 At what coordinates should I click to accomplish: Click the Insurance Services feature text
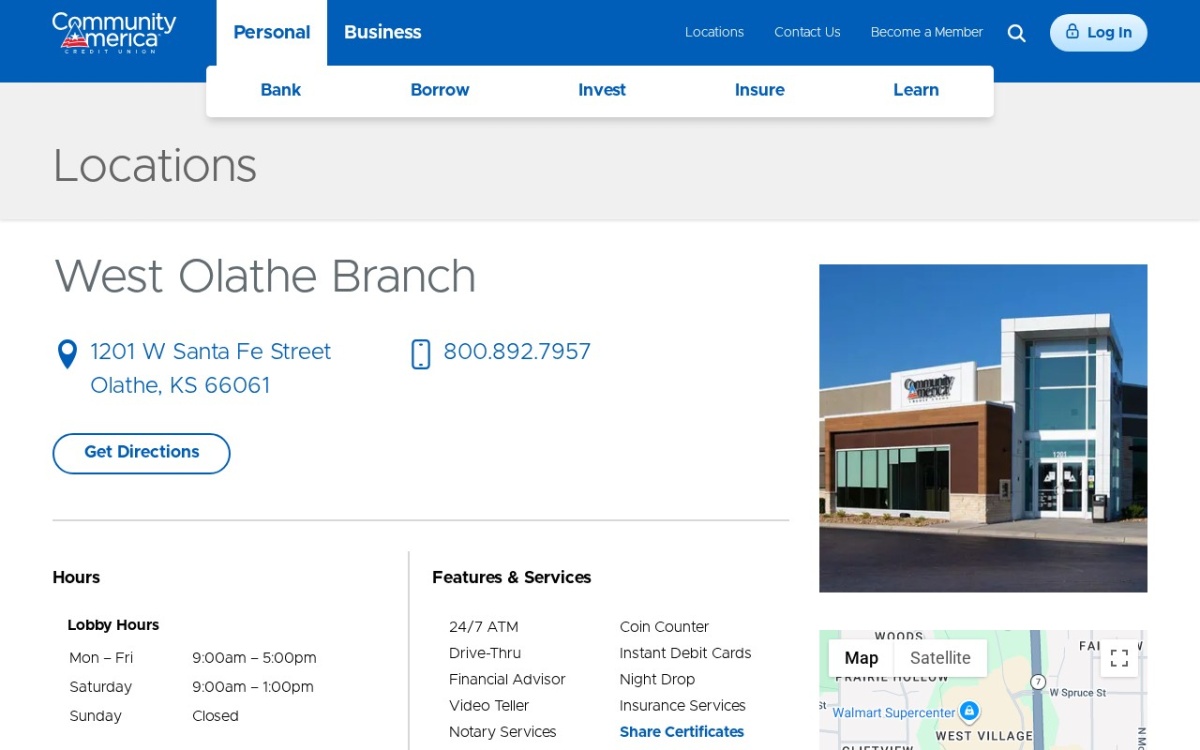click(x=683, y=706)
